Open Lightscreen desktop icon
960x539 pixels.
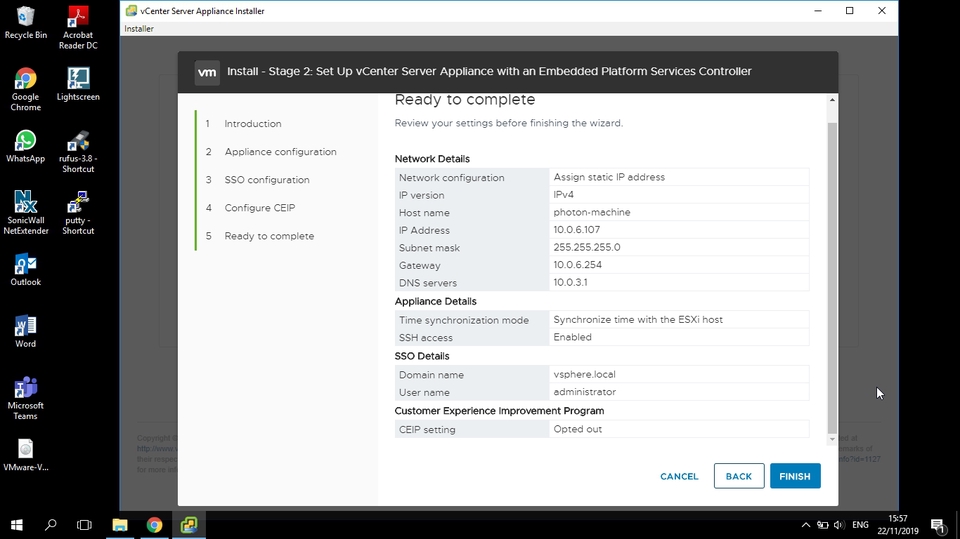[78, 85]
